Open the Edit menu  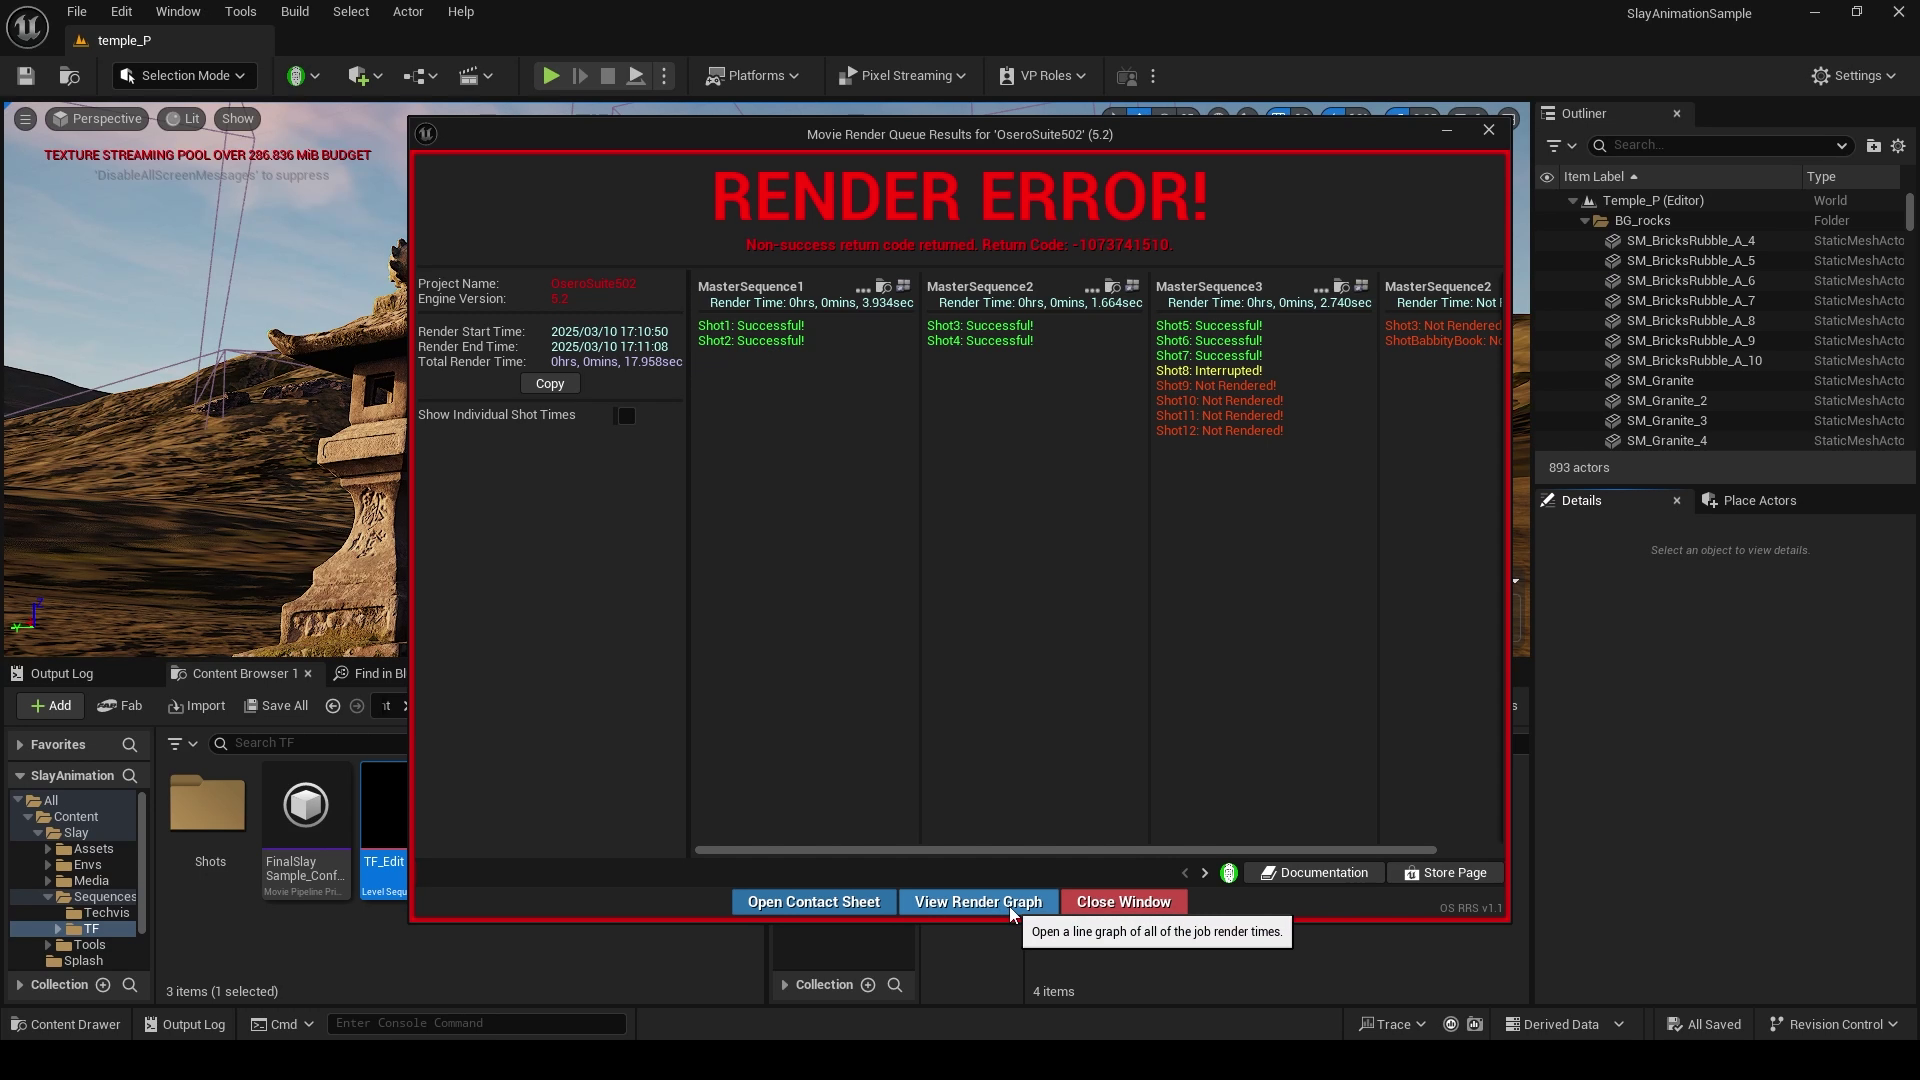[121, 12]
